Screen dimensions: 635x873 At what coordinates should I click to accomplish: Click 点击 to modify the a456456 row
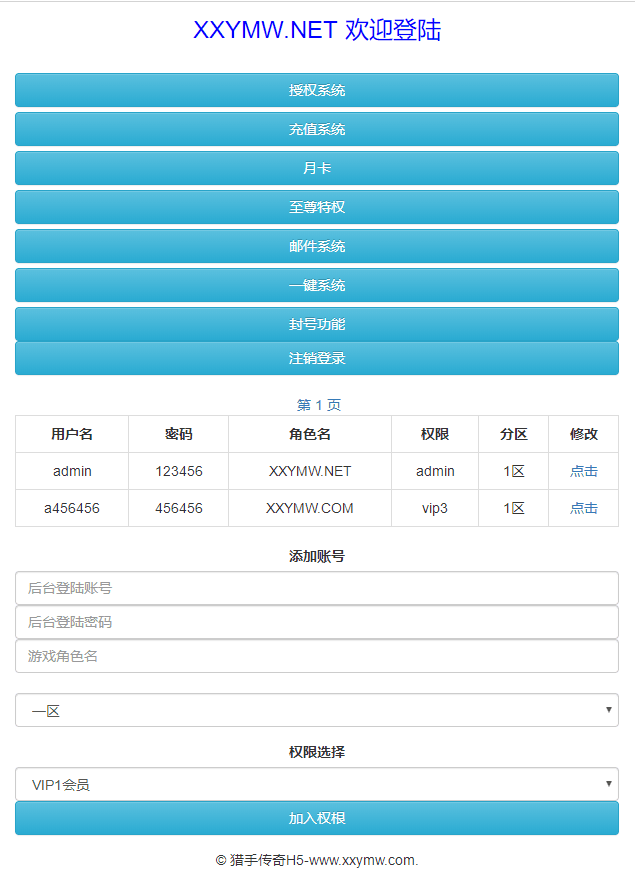pyautogui.click(x=583, y=508)
